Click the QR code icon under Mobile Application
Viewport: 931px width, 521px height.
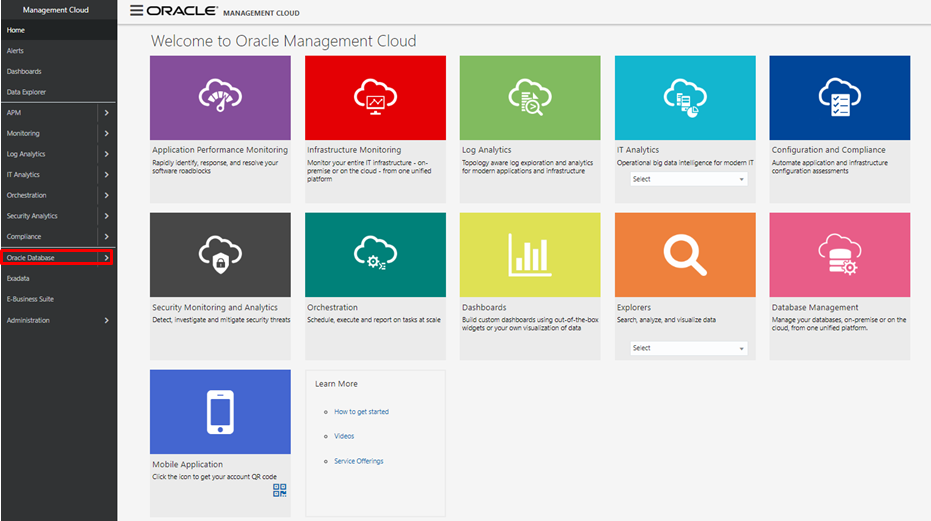[x=280, y=490]
